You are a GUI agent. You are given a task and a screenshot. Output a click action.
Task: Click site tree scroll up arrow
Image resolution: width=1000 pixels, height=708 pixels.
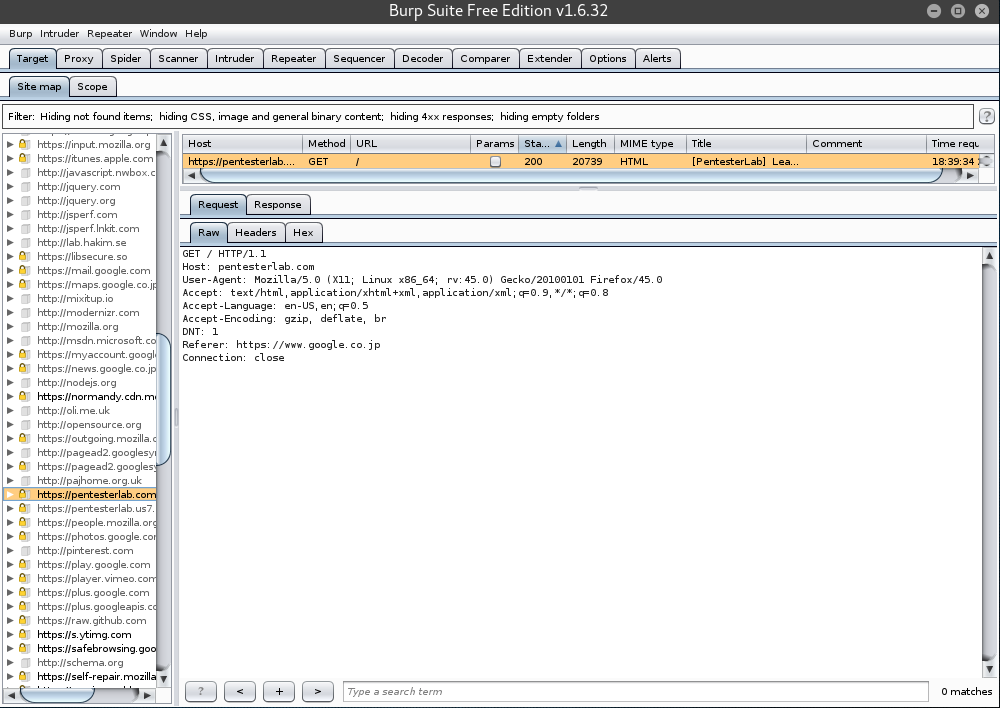(x=163, y=142)
